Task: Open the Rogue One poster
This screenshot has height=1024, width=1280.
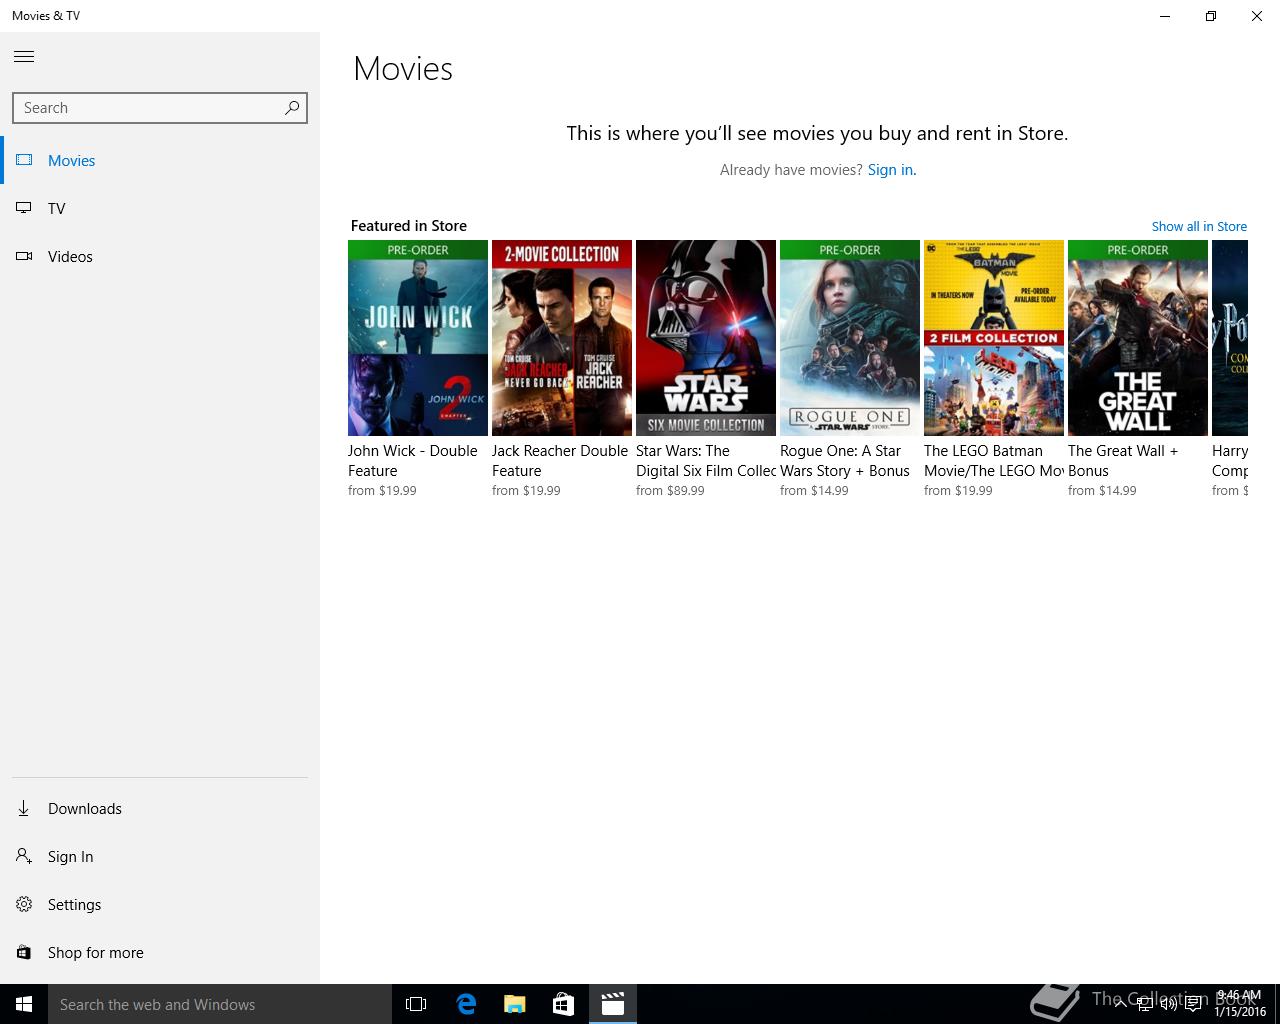Action: click(850, 338)
